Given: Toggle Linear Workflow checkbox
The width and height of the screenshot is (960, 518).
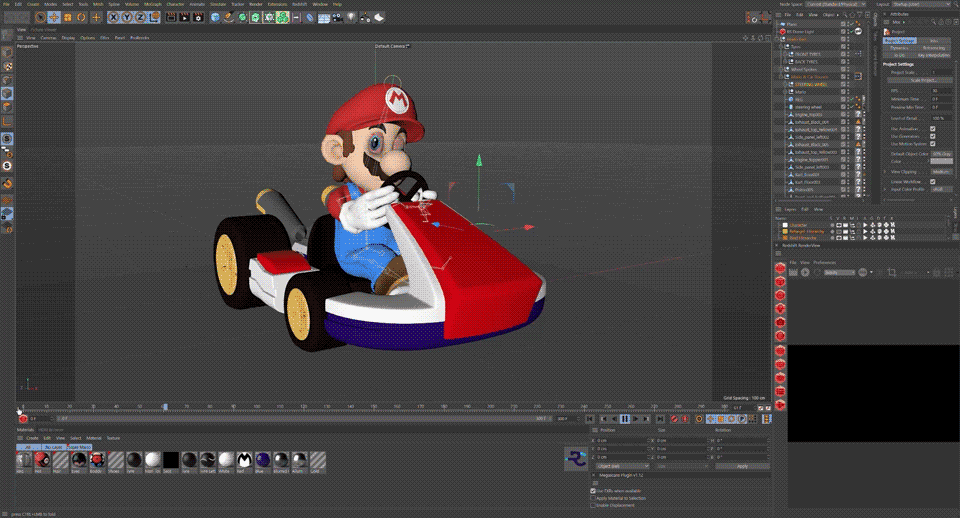Looking at the screenshot, I should pos(932,181).
